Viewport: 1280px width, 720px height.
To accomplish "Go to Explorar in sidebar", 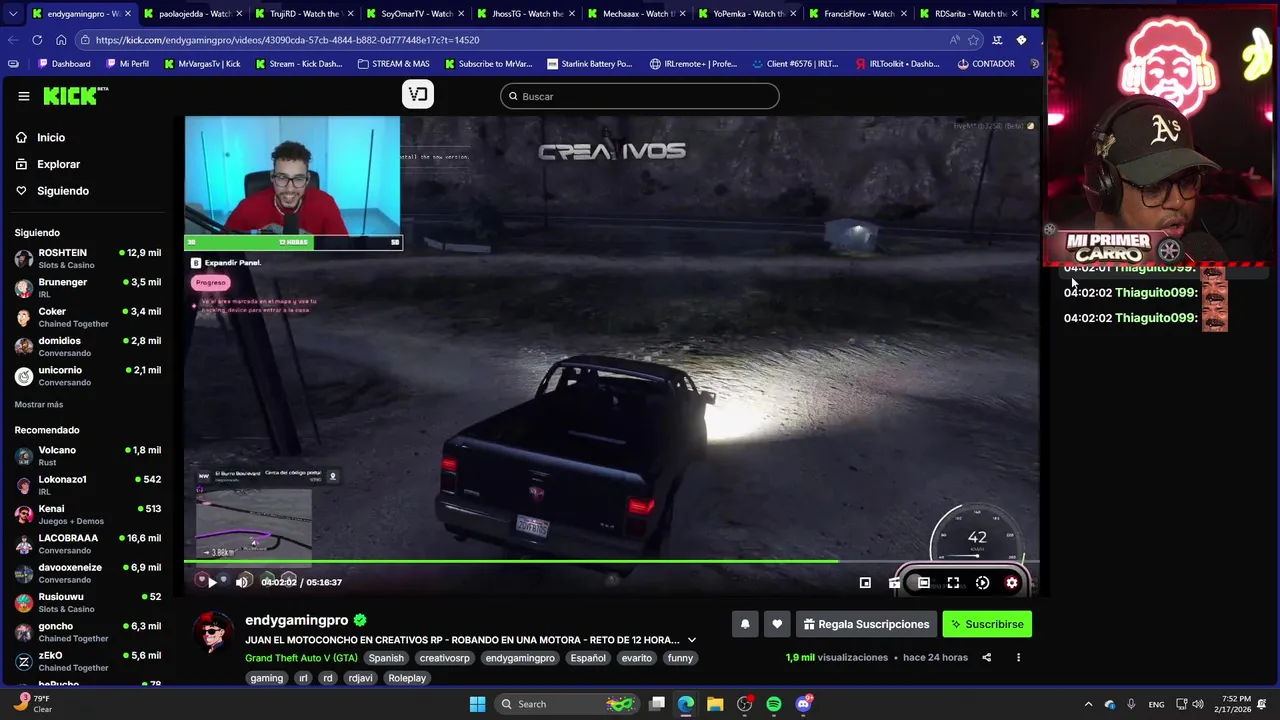I will [x=58, y=164].
